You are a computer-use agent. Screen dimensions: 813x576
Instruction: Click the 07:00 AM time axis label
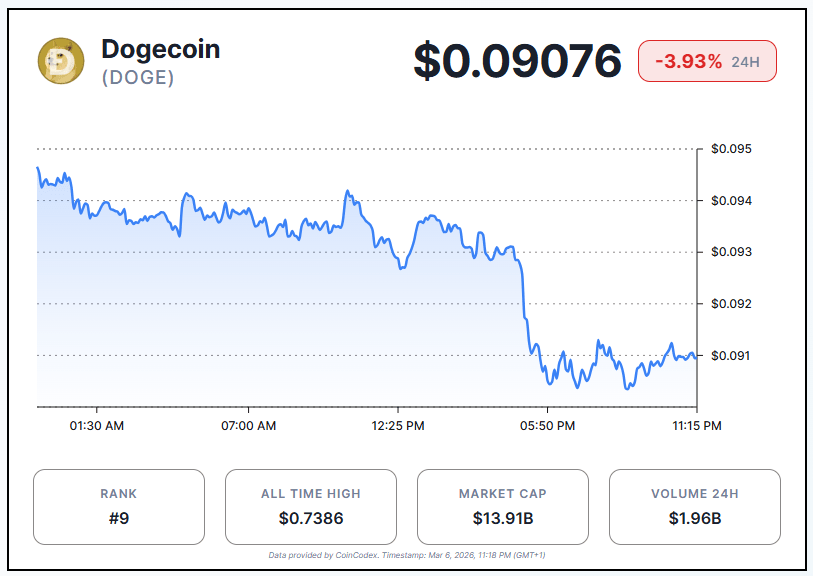coord(248,426)
